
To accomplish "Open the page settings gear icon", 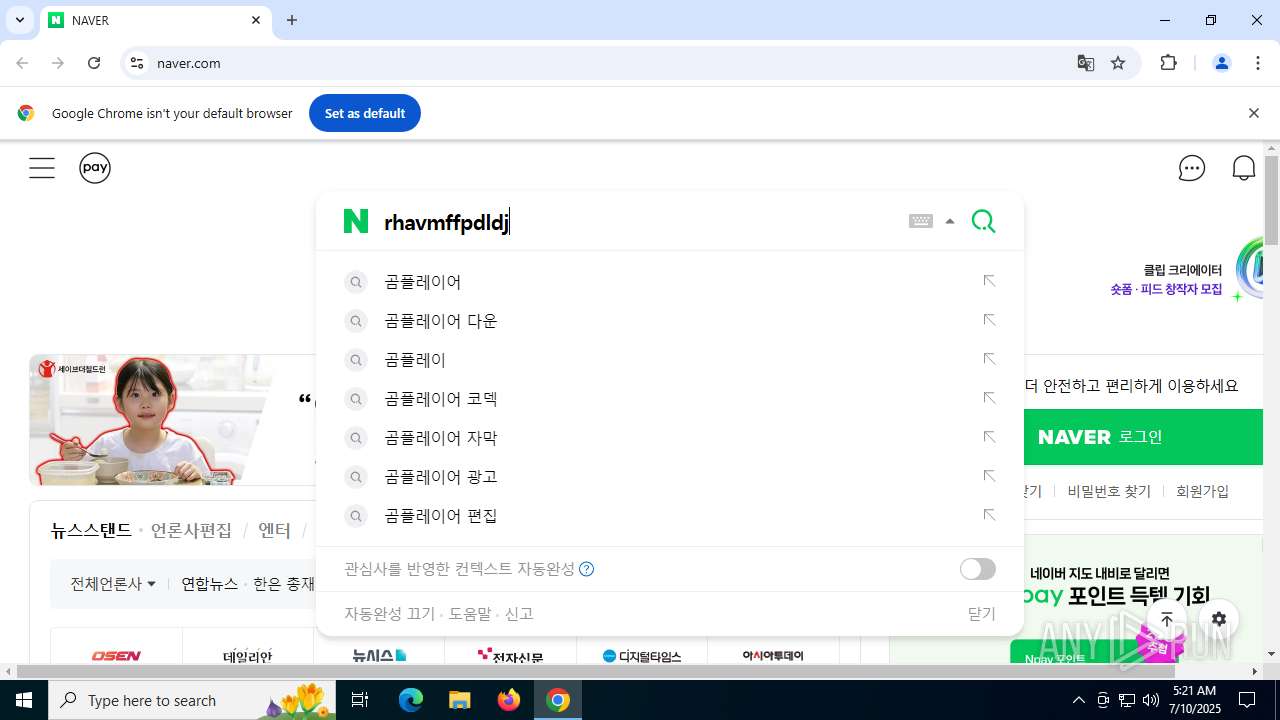I will [x=1218, y=619].
